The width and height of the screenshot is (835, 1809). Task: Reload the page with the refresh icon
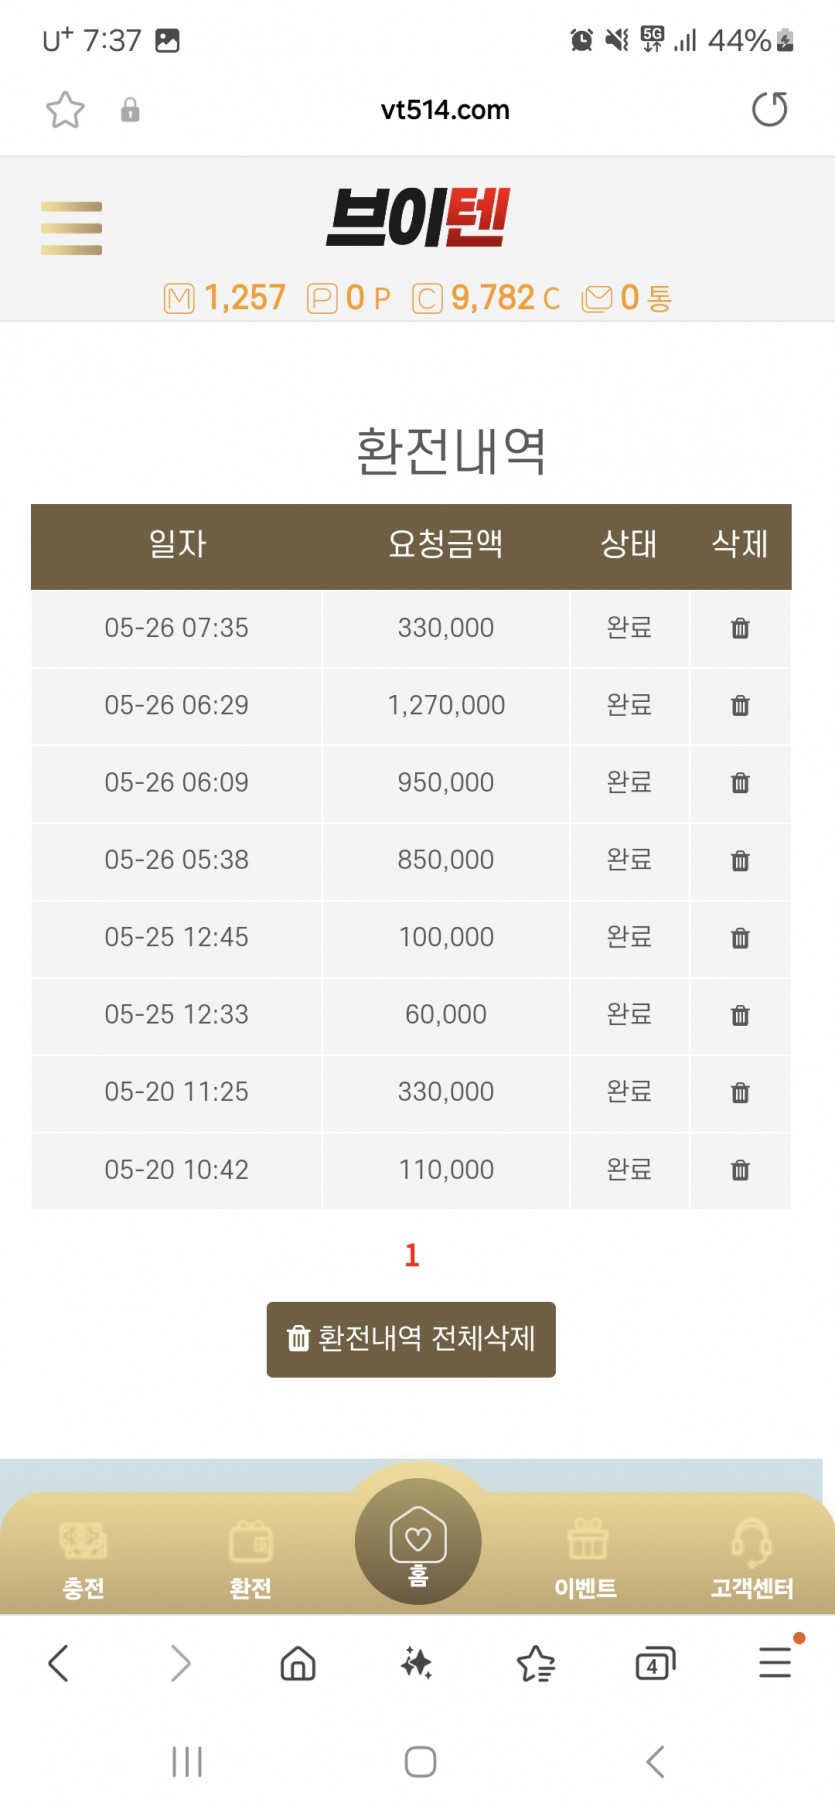tap(769, 109)
